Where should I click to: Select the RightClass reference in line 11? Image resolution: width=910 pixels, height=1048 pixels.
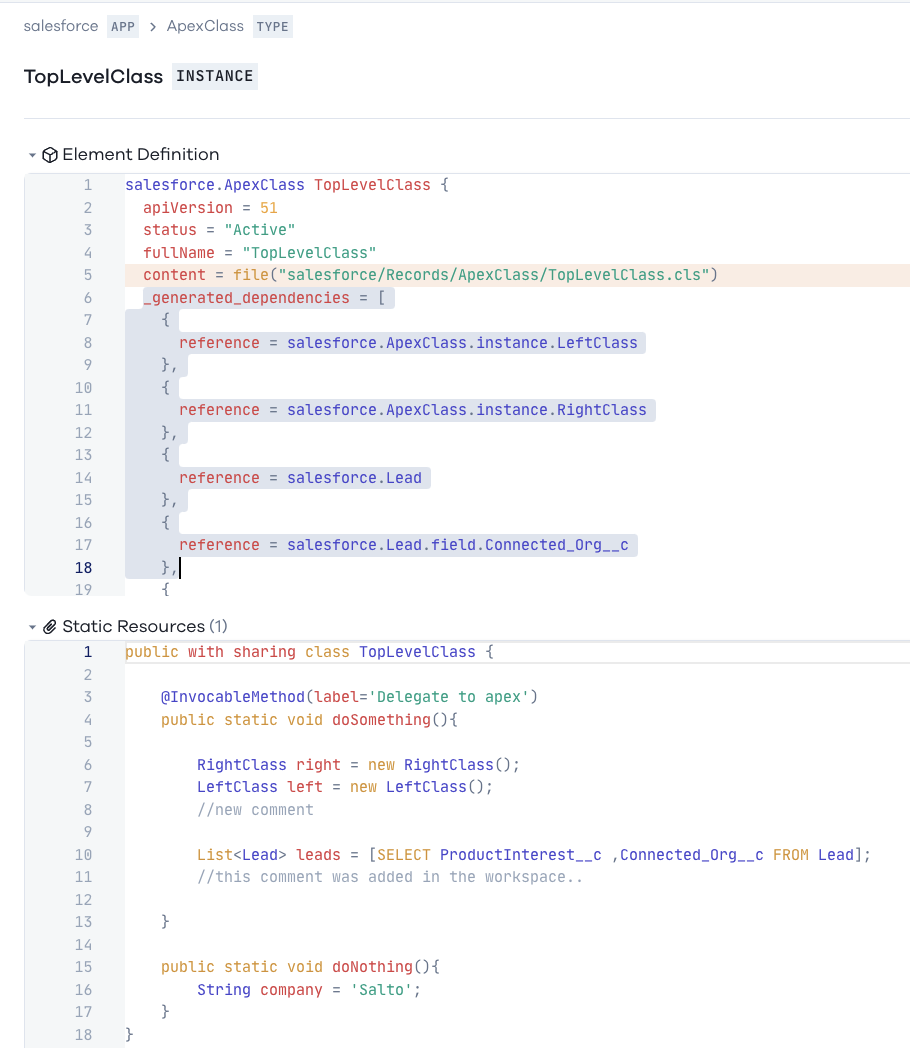[x=467, y=410]
